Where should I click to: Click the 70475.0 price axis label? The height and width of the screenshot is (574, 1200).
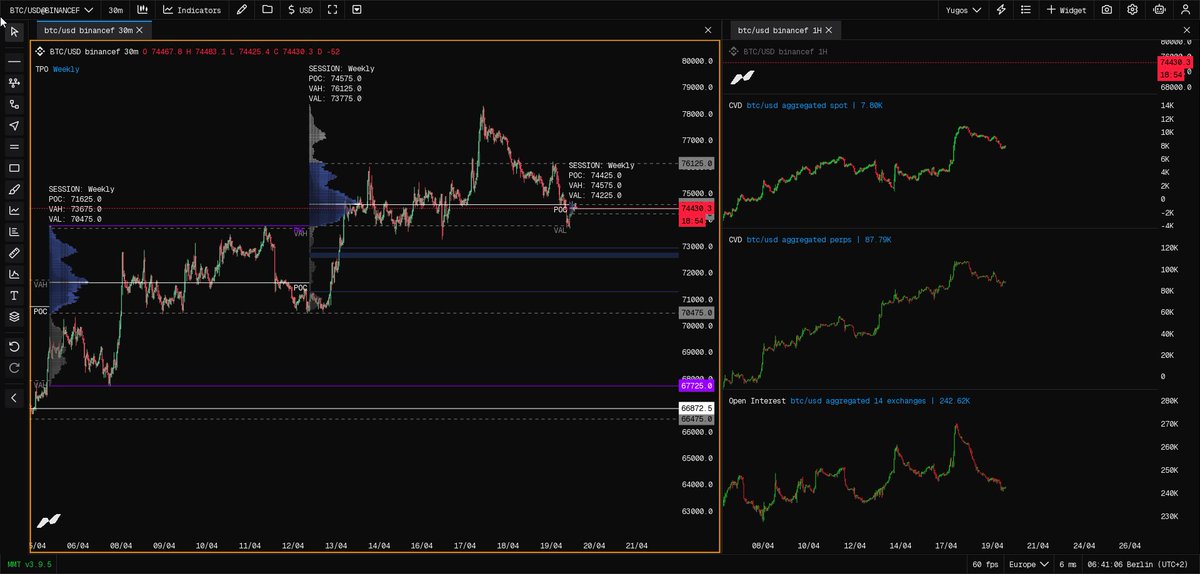click(695, 312)
